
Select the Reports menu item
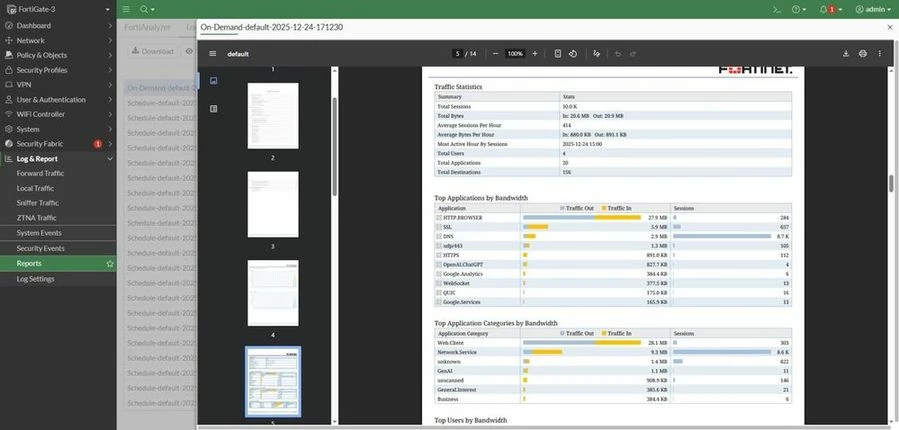click(x=58, y=264)
